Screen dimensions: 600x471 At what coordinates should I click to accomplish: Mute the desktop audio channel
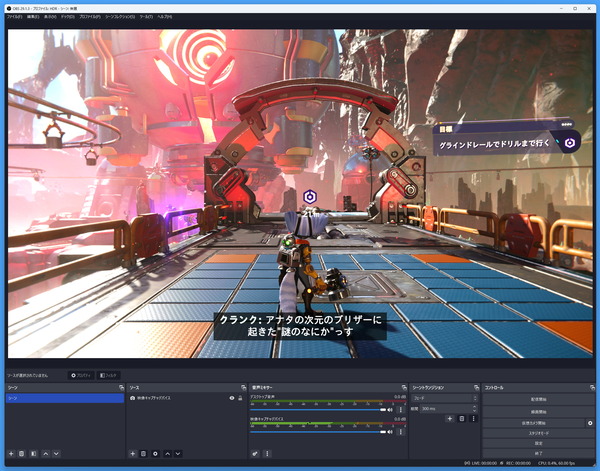pyautogui.click(x=390, y=410)
